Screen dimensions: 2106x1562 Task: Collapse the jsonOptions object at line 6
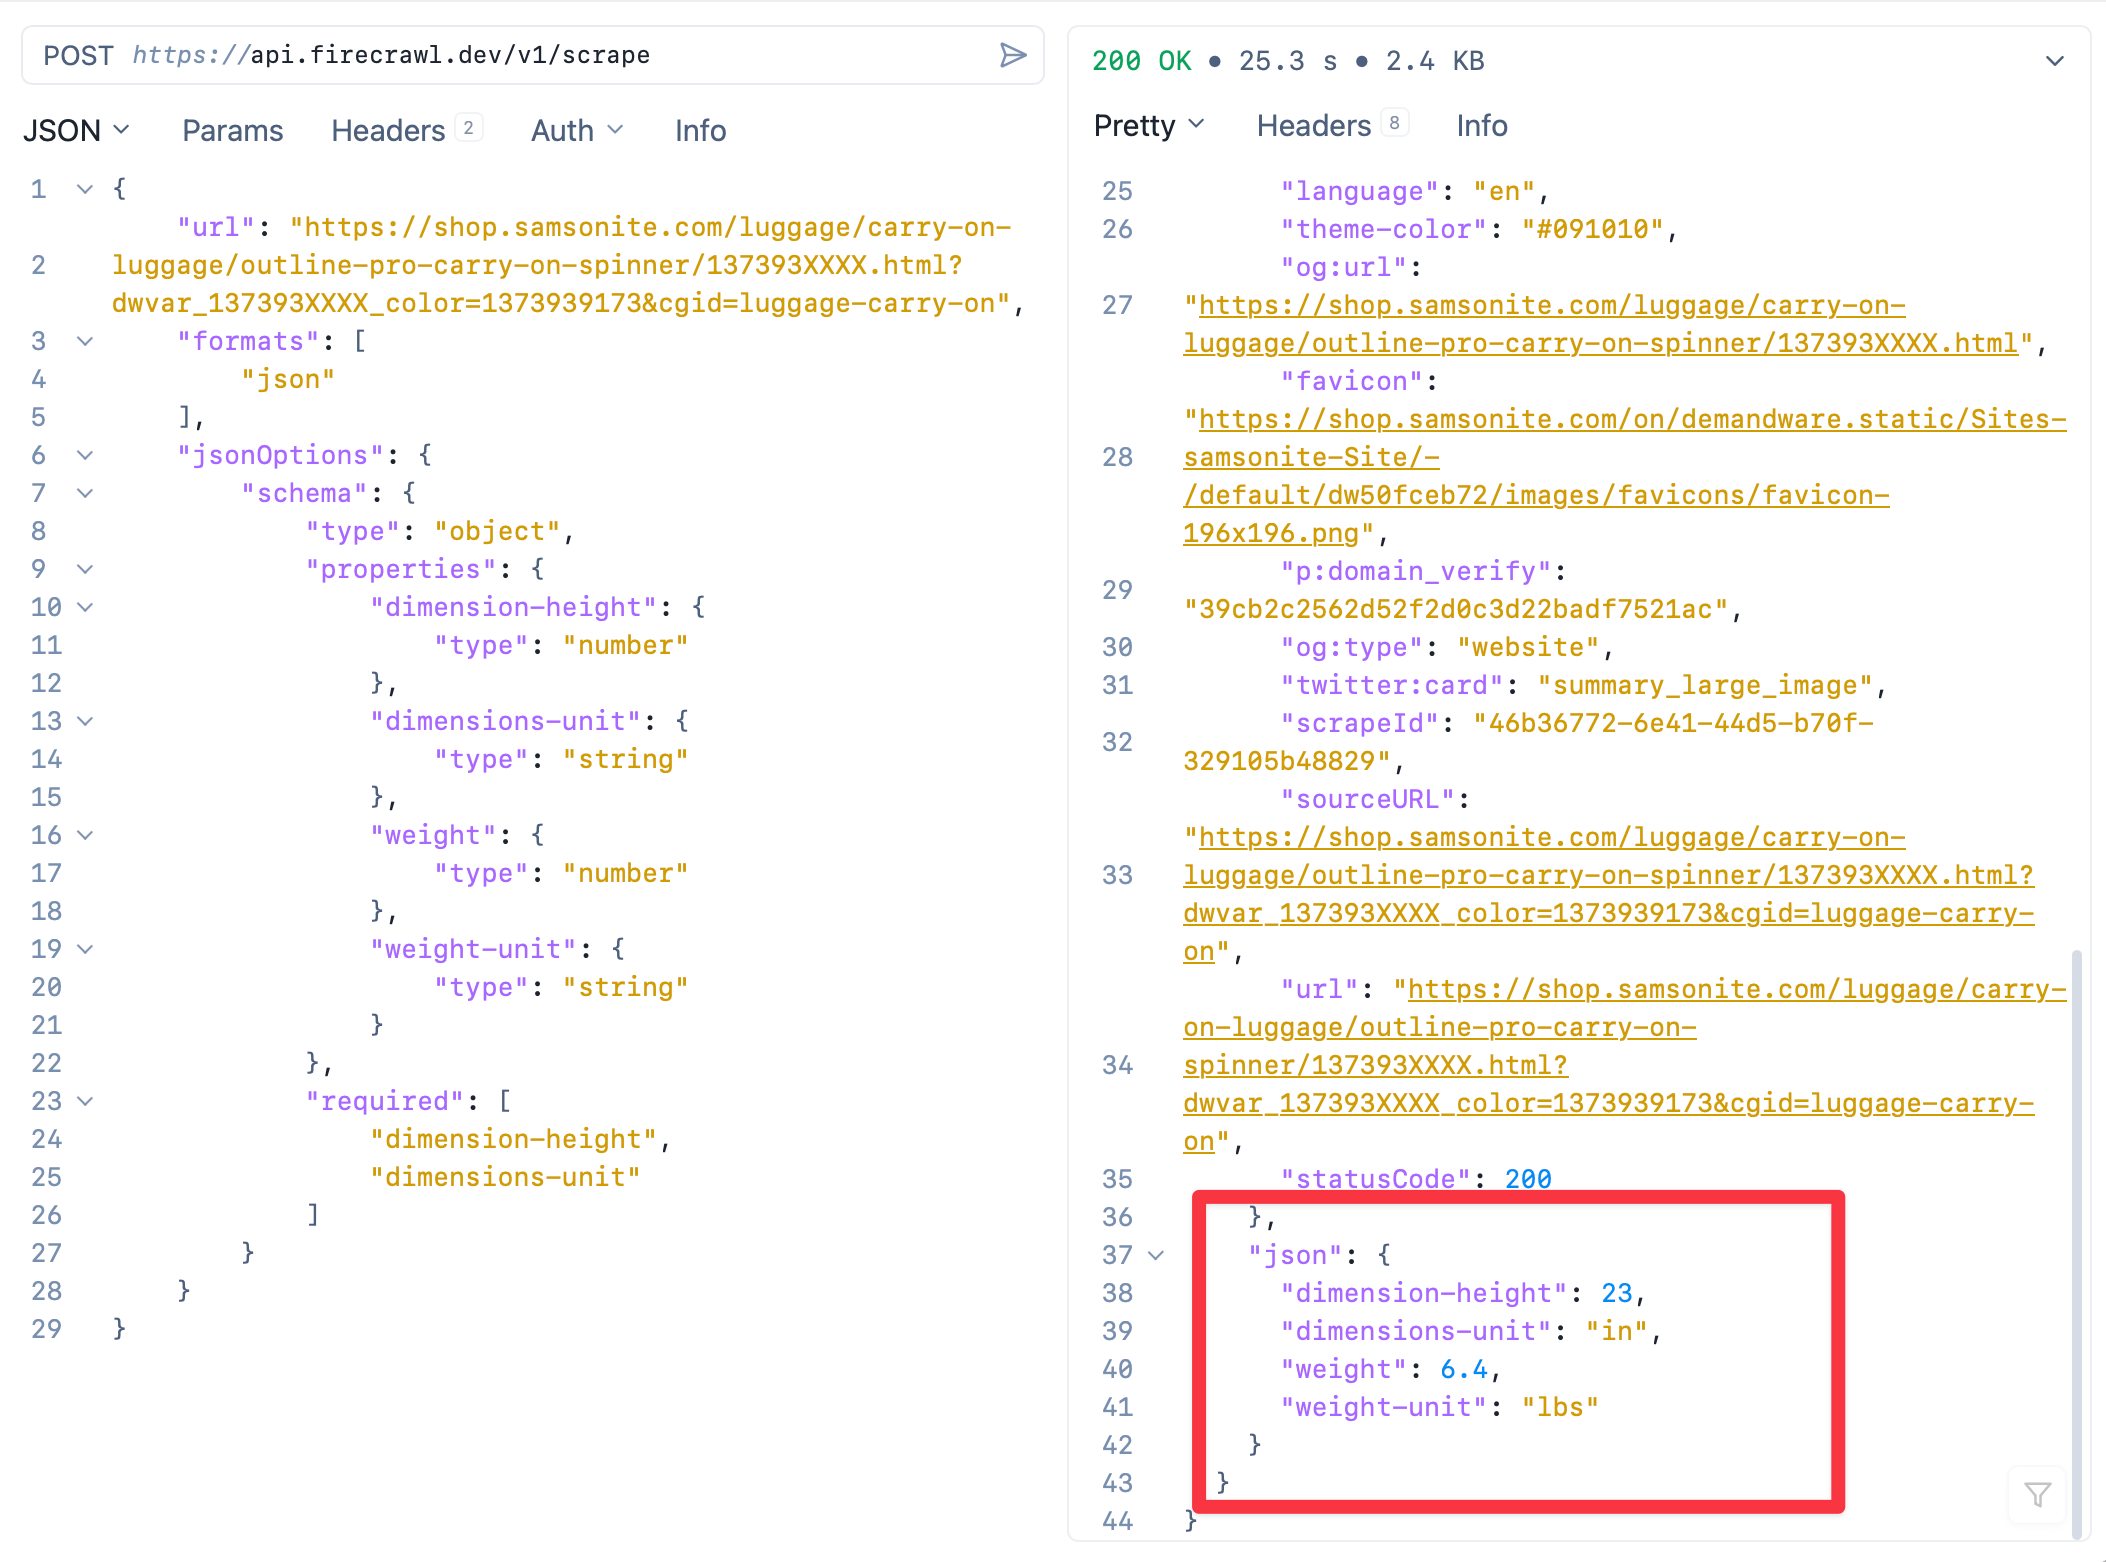coord(85,455)
